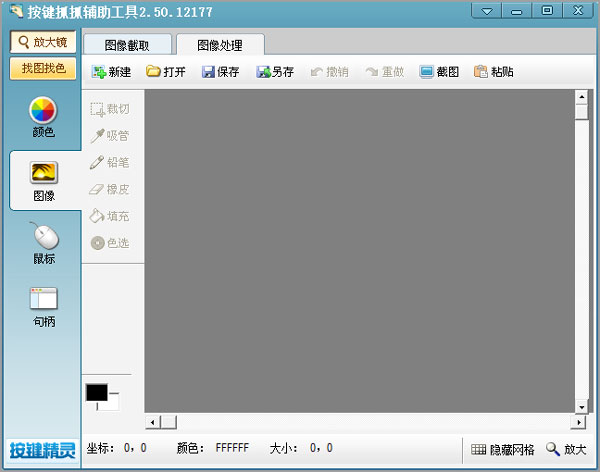600x472 pixels.
Task: Switch to the 图像截取 tab
Action: tap(127, 45)
